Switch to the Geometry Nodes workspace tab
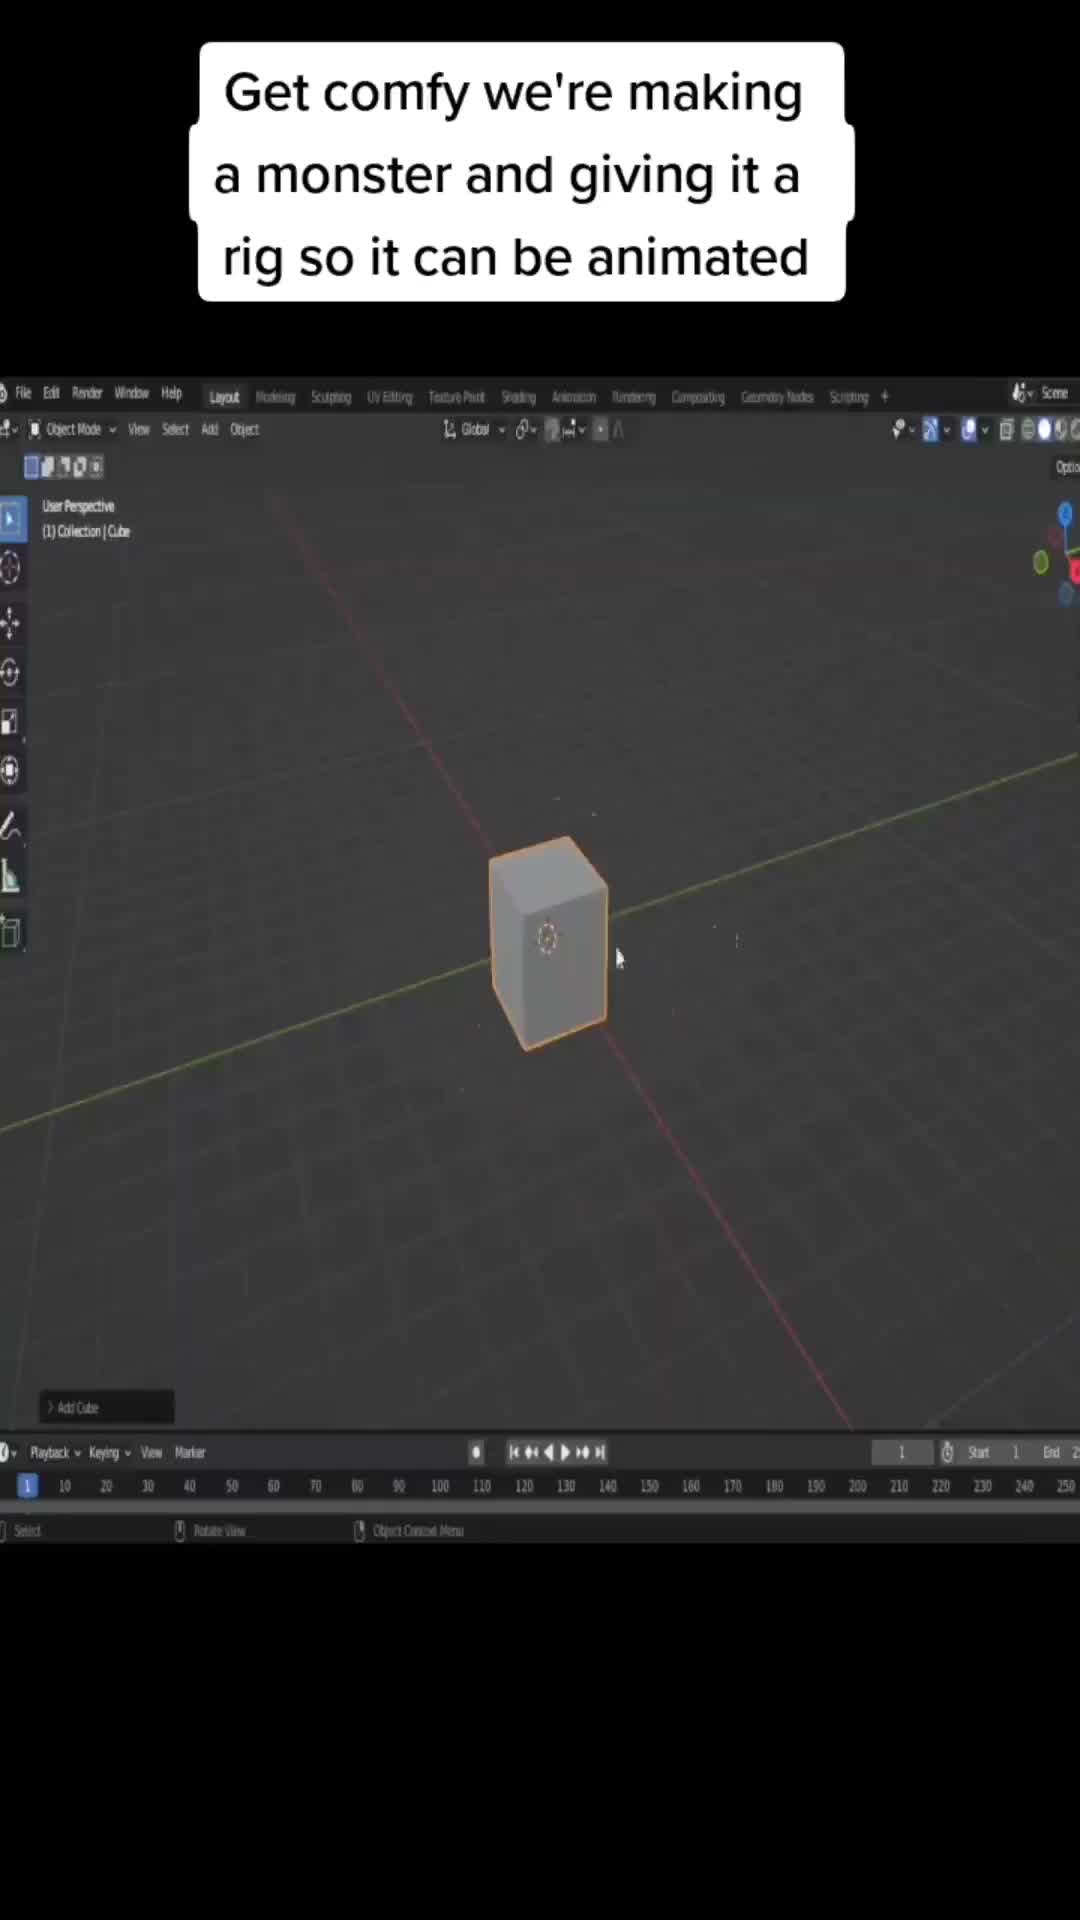This screenshot has height=1920, width=1080. pyautogui.click(x=777, y=397)
